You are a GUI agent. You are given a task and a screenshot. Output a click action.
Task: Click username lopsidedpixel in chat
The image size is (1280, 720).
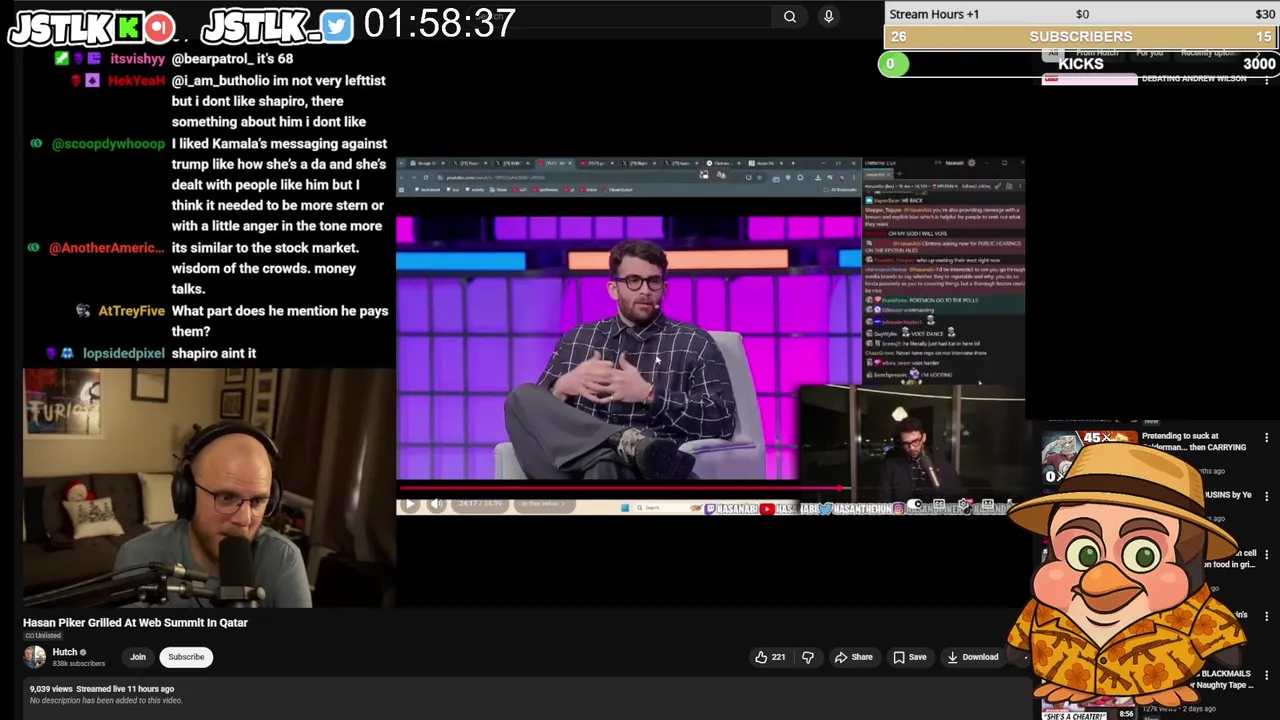pos(123,353)
